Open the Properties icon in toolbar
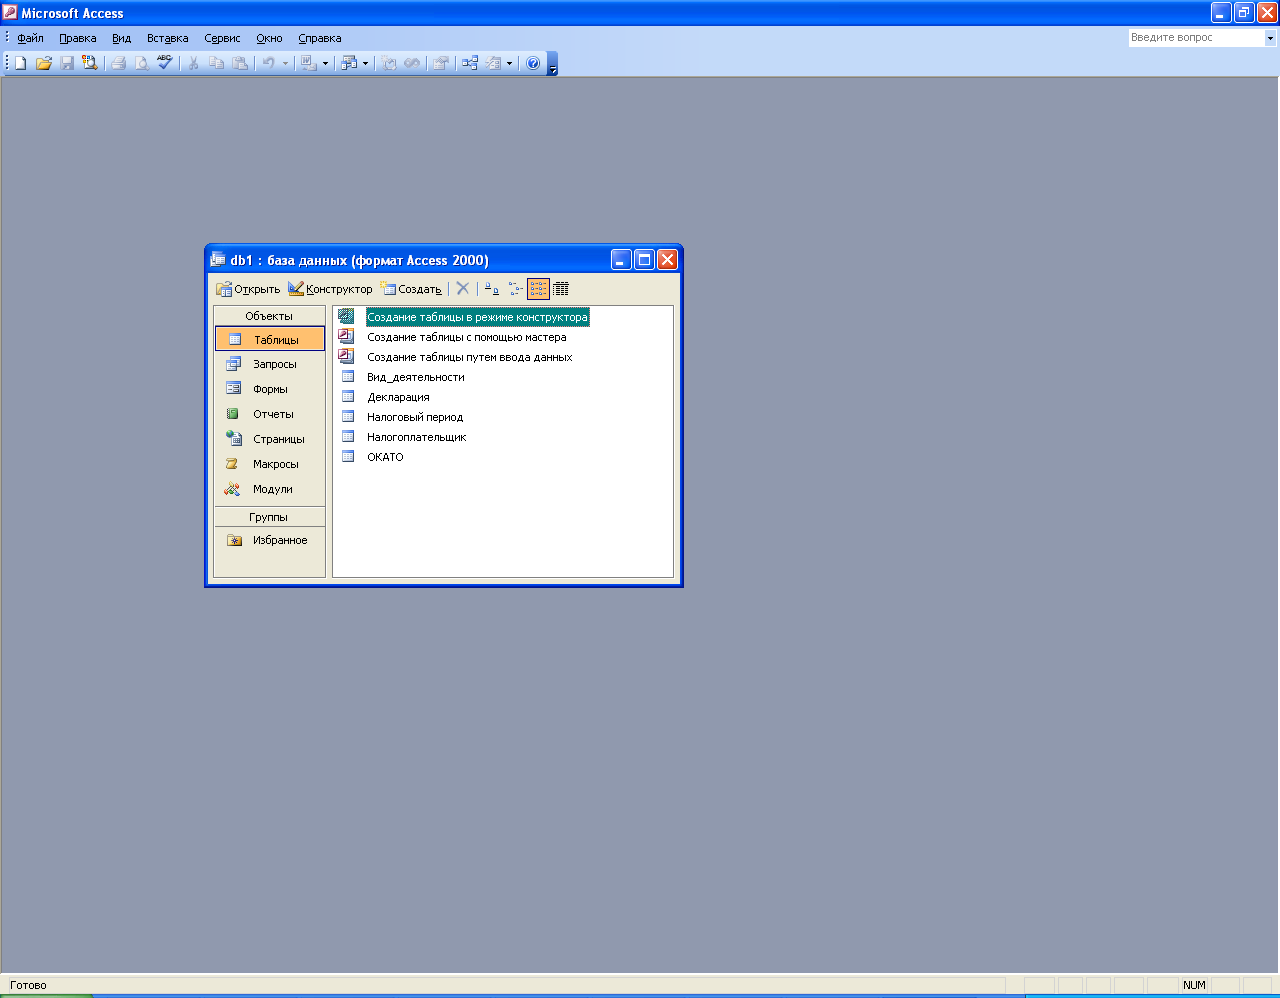This screenshot has height=998, width=1280. [x=440, y=63]
